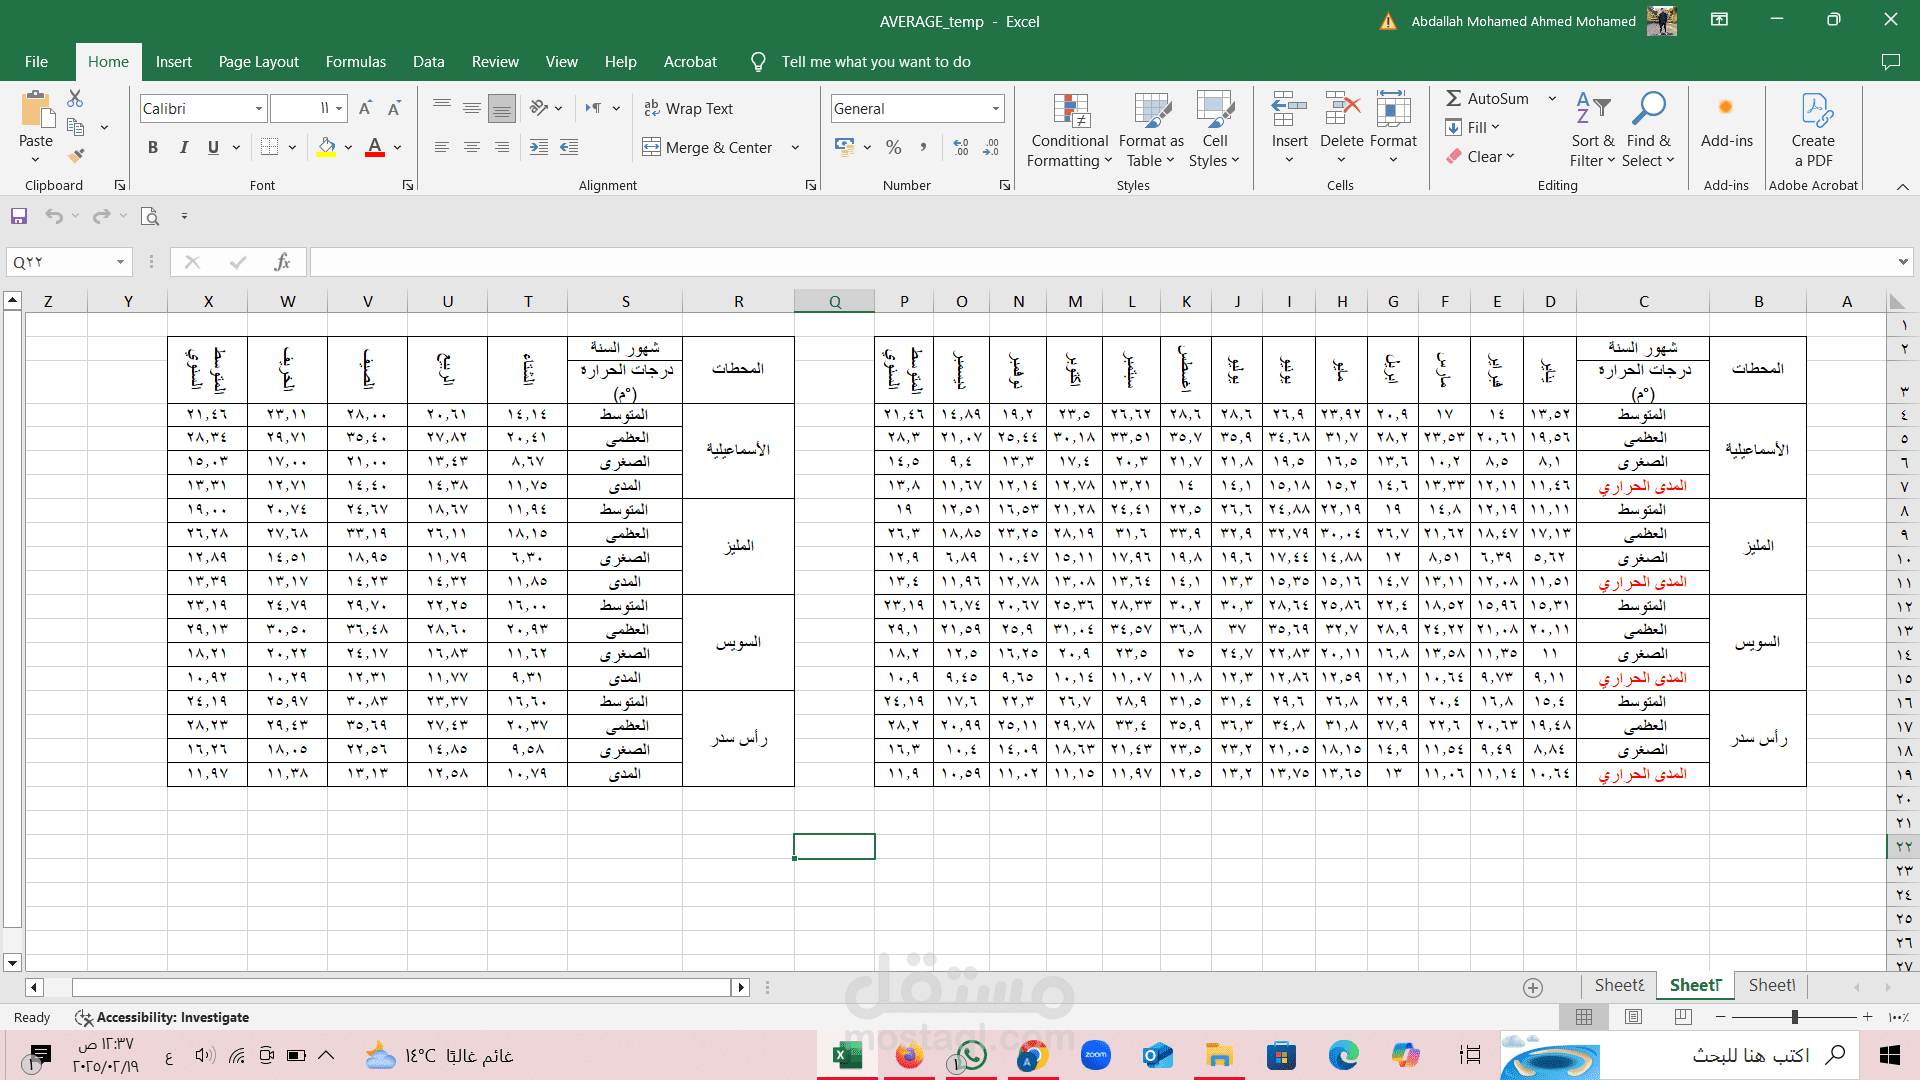
Task: Click the Format Painter brush icon
Action: [x=76, y=155]
